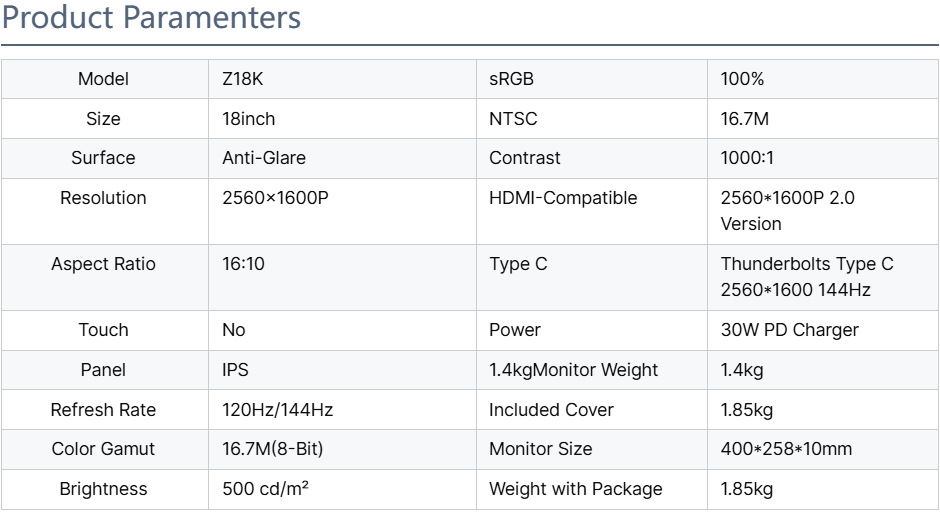This screenshot has height=519, width=940.
Task: Select the 30W PD Charger value
Action: (789, 330)
